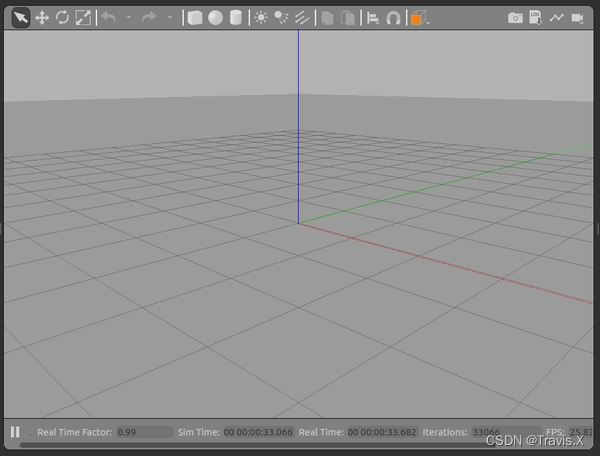Viewport: 600px width, 456px height.
Task: Change view angle with orange cube
Action: 418,18
